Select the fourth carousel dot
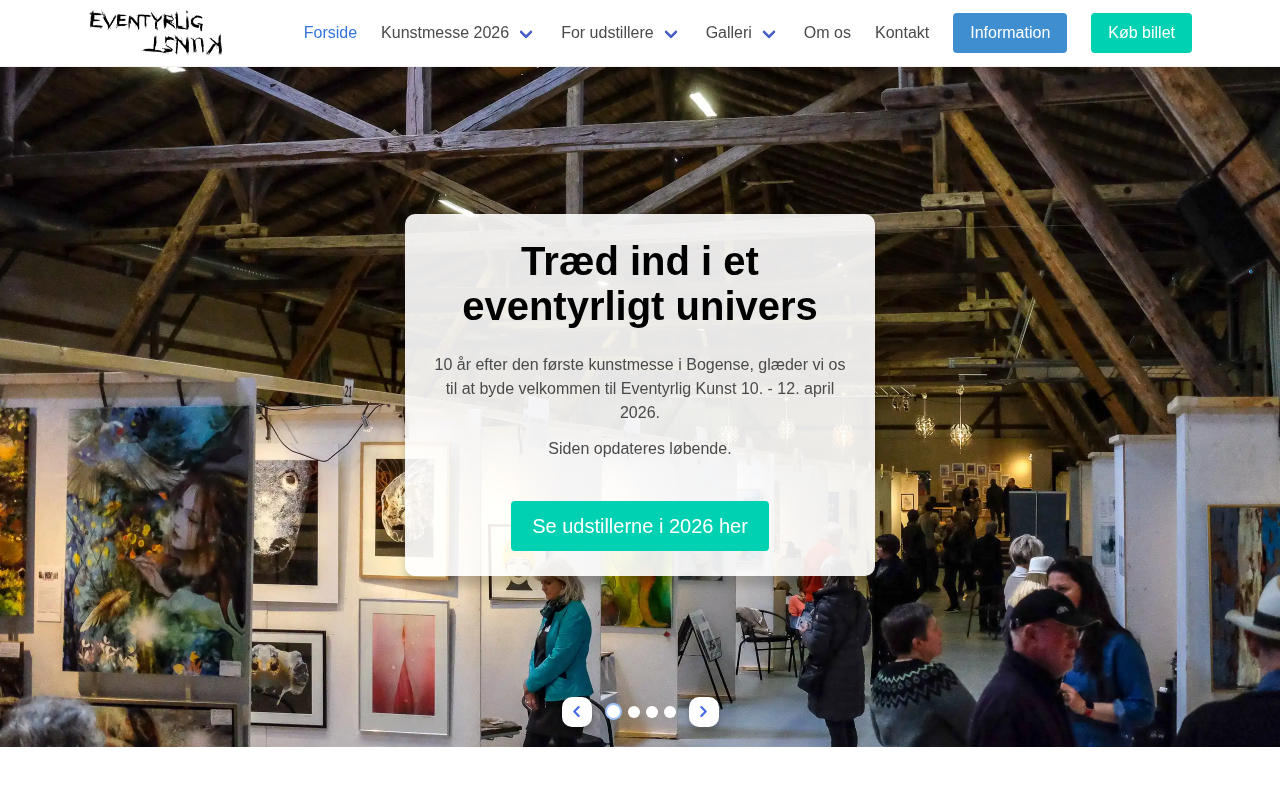Viewport: 1280px width, 800px height. 670,712
